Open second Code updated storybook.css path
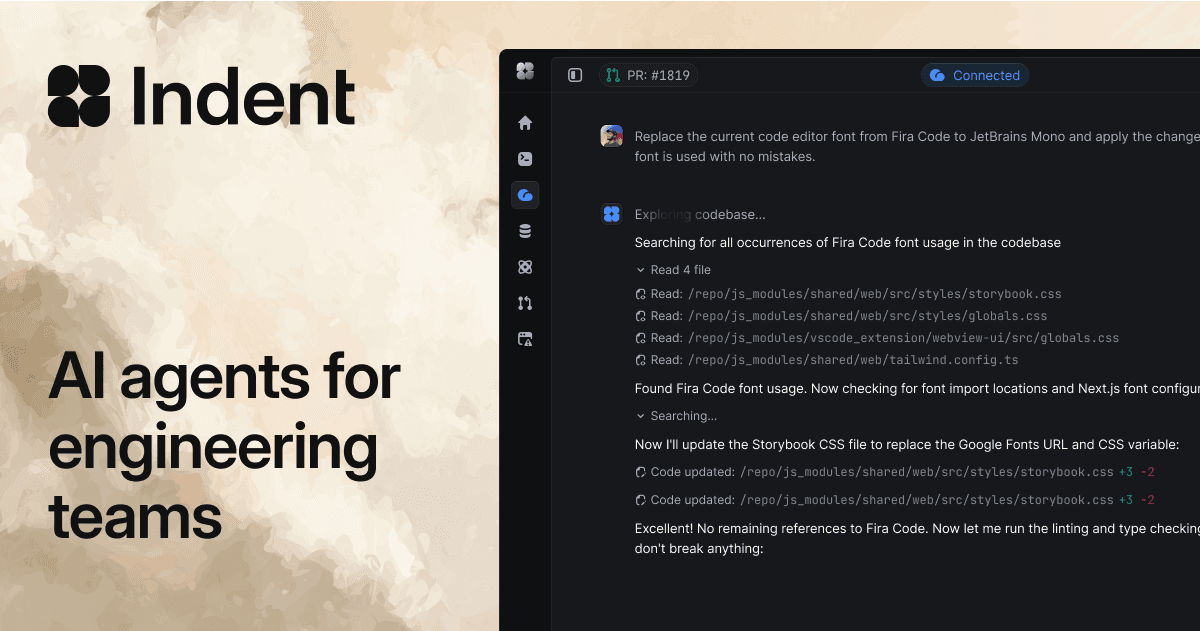 pos(926,500)
